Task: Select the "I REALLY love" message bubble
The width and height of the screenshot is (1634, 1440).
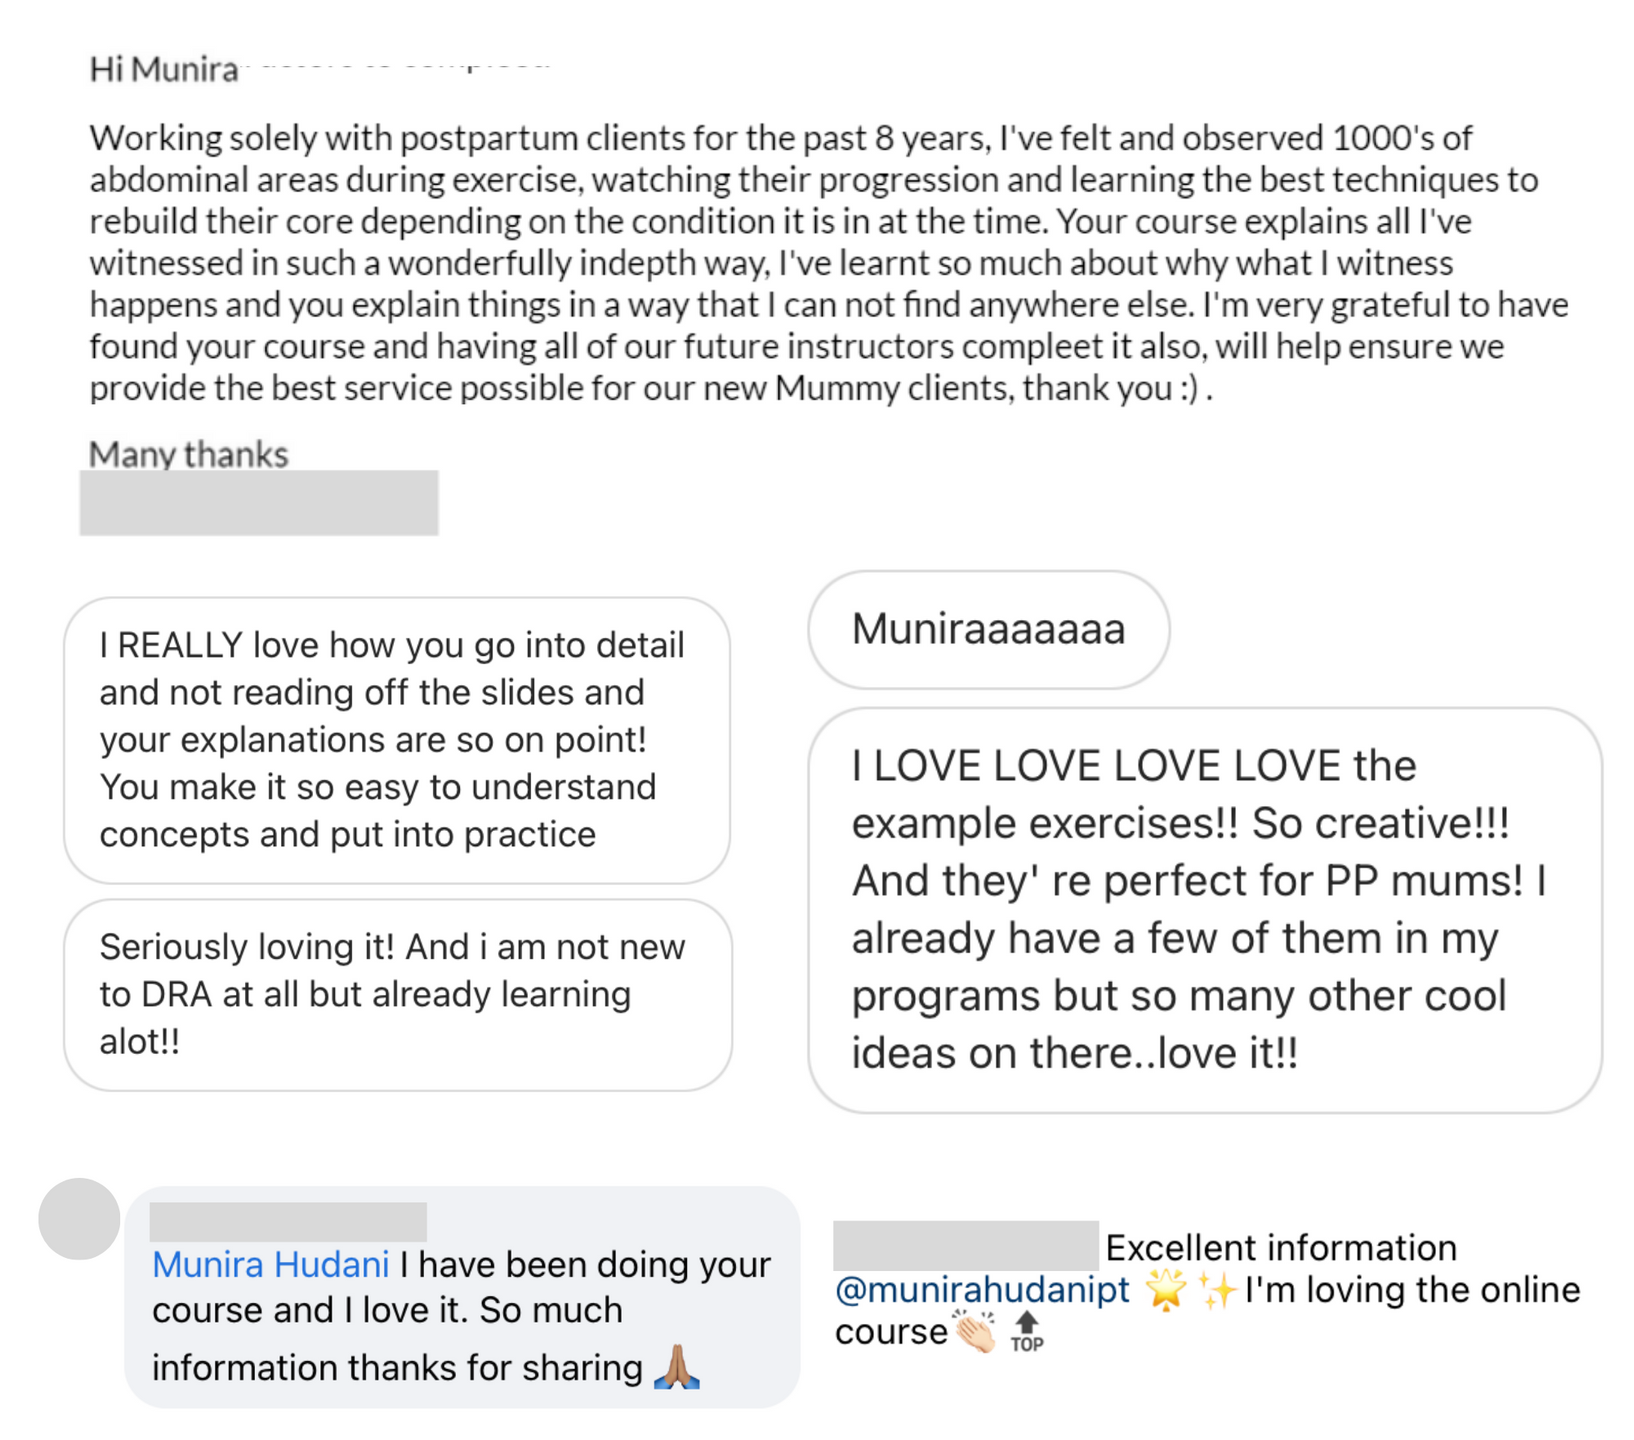Action: coord(396,740)
